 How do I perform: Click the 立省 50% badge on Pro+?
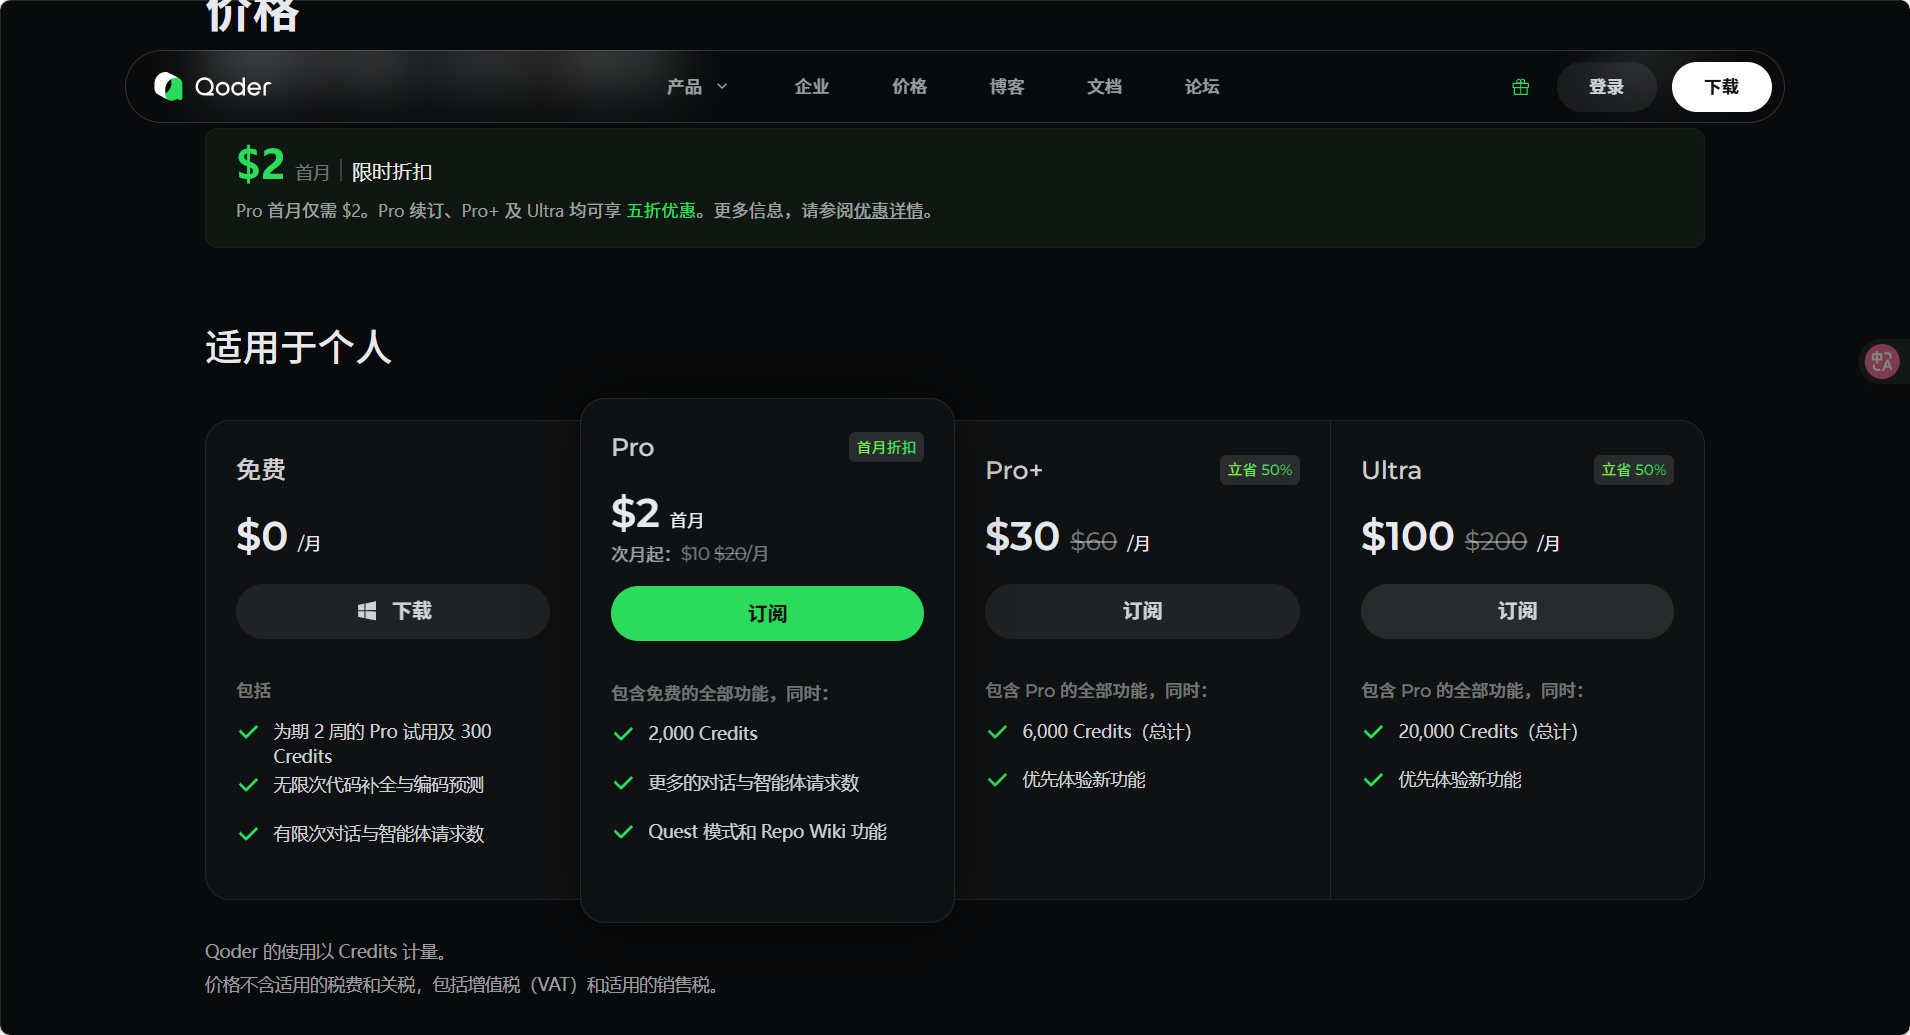(1260, 470)
